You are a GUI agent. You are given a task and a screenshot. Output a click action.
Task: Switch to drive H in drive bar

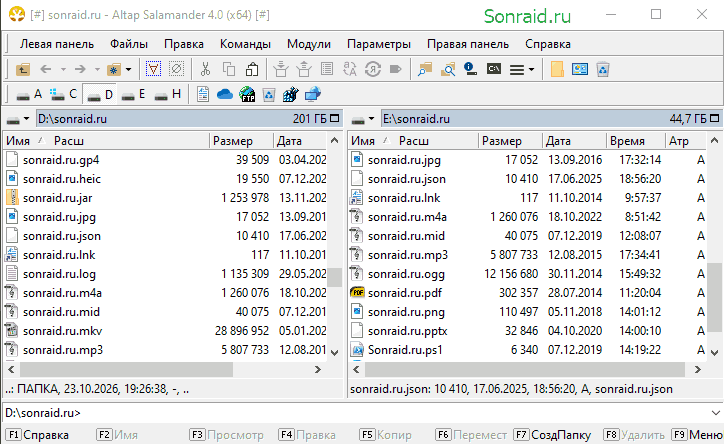tap(168, 95)
